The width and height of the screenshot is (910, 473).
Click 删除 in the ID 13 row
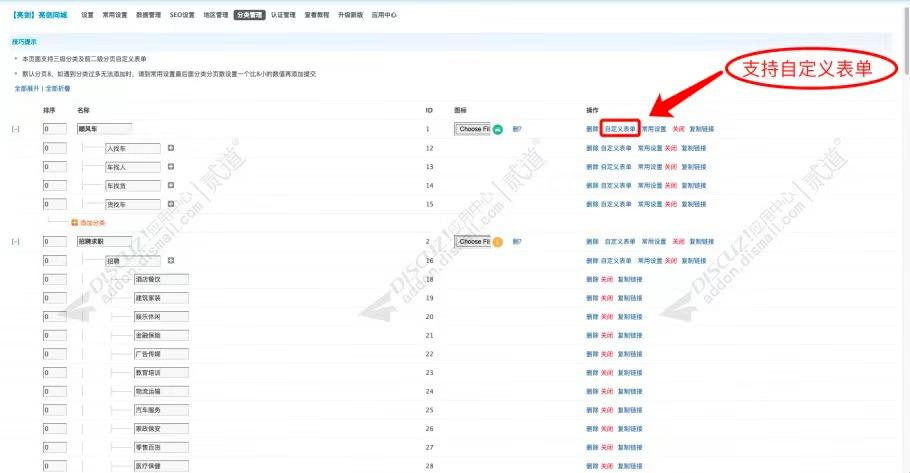592,167
